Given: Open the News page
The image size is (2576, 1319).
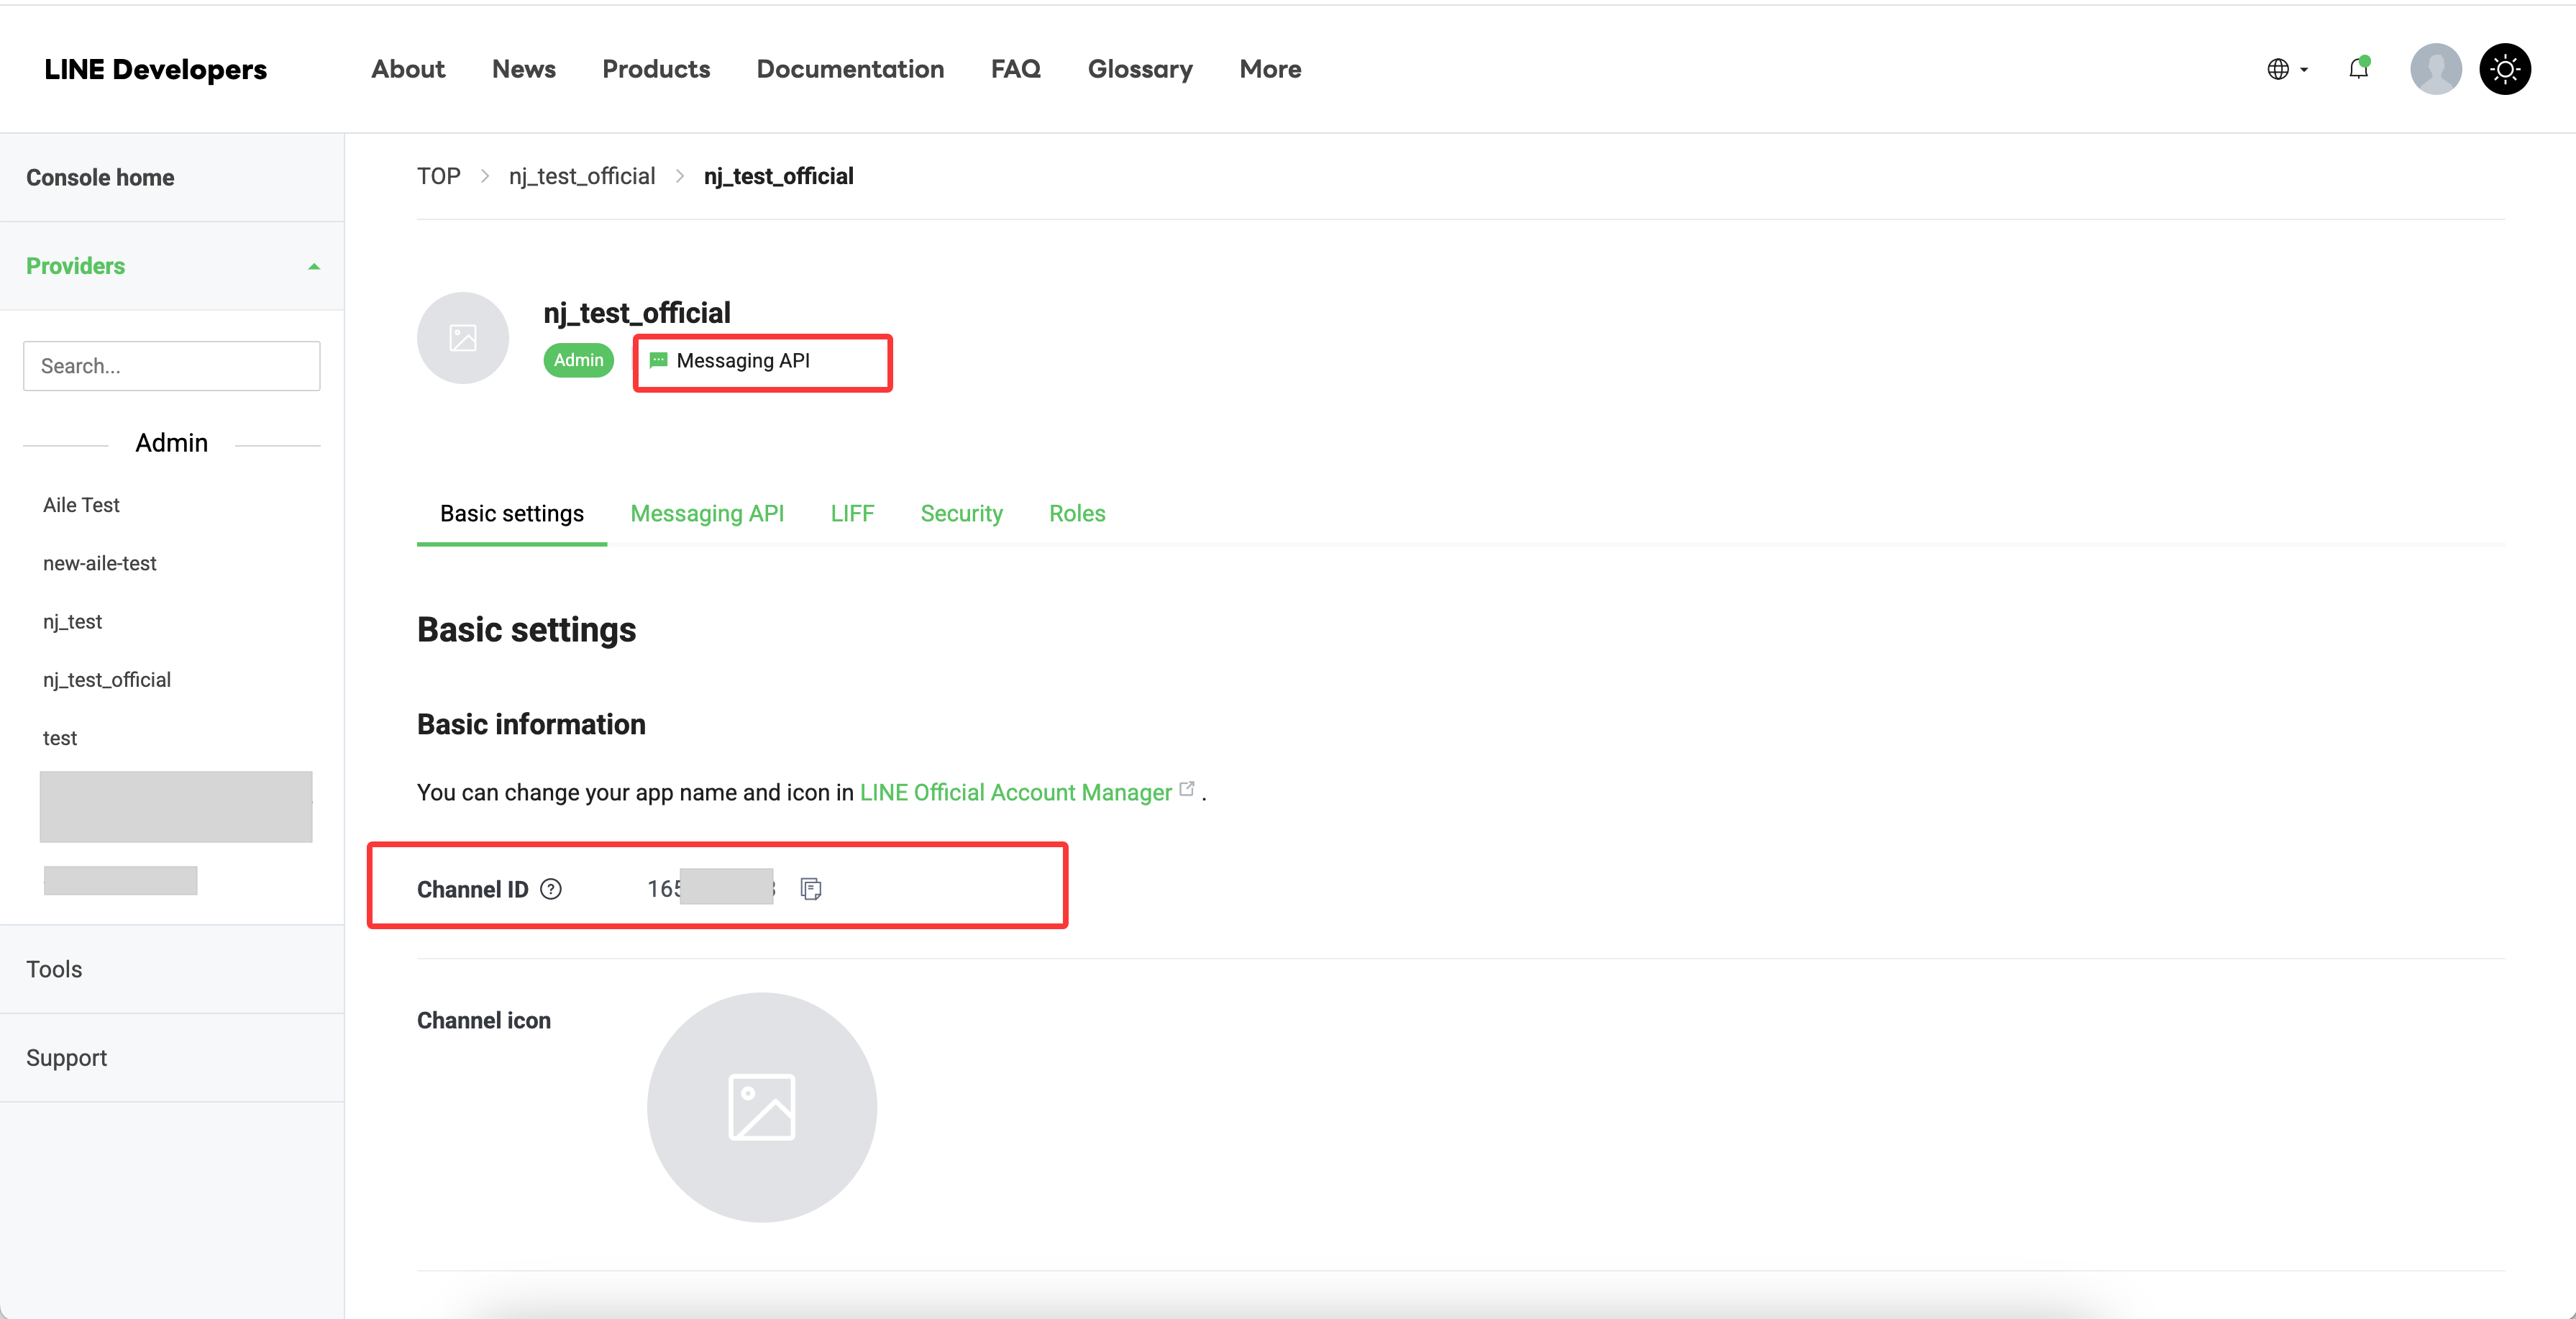Looking at the screenshot, I should tap(524, 69).
